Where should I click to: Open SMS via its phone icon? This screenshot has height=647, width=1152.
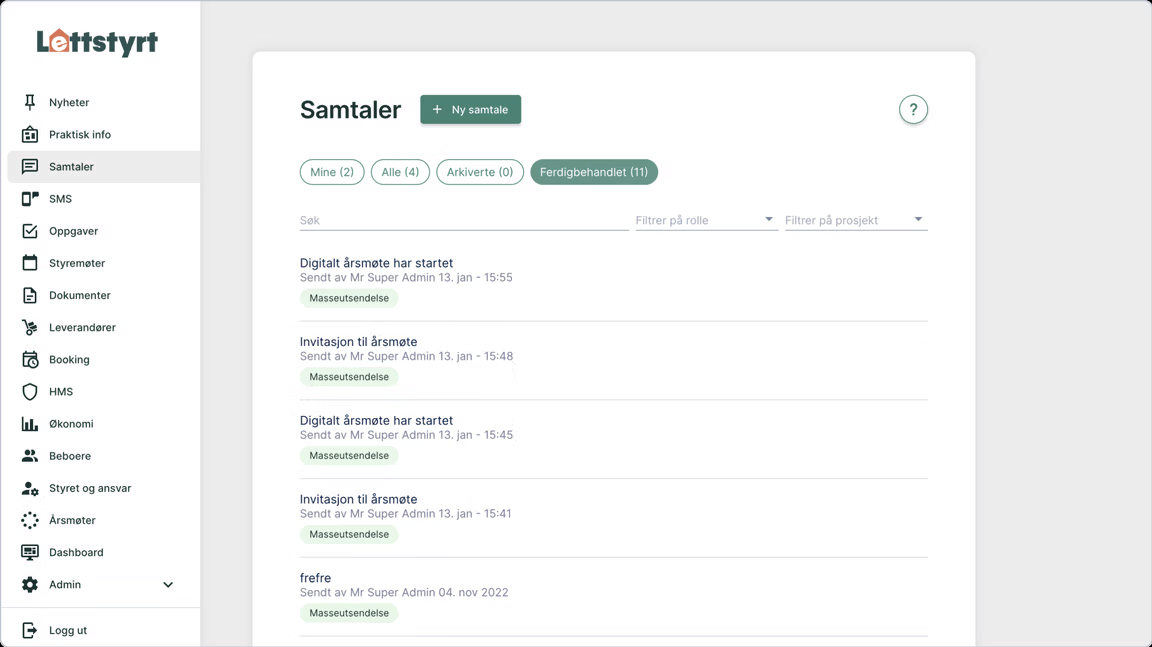(x=30, y=199)
